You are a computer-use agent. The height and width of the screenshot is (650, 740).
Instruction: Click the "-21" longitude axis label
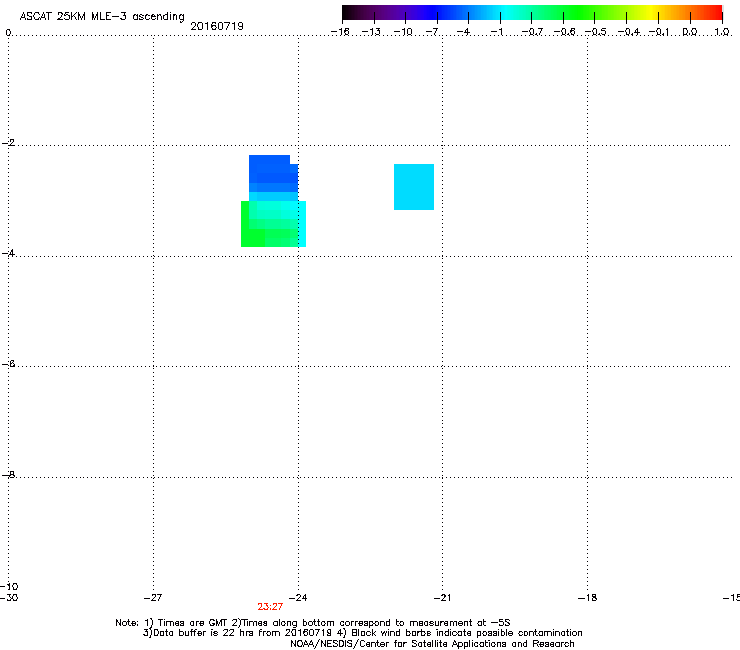pyautogui.click(x=442, y=598)
